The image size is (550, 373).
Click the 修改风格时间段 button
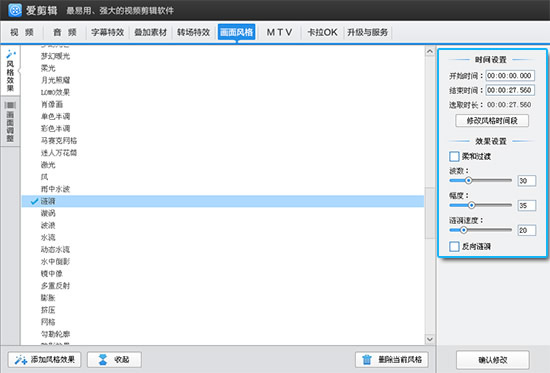492,121
